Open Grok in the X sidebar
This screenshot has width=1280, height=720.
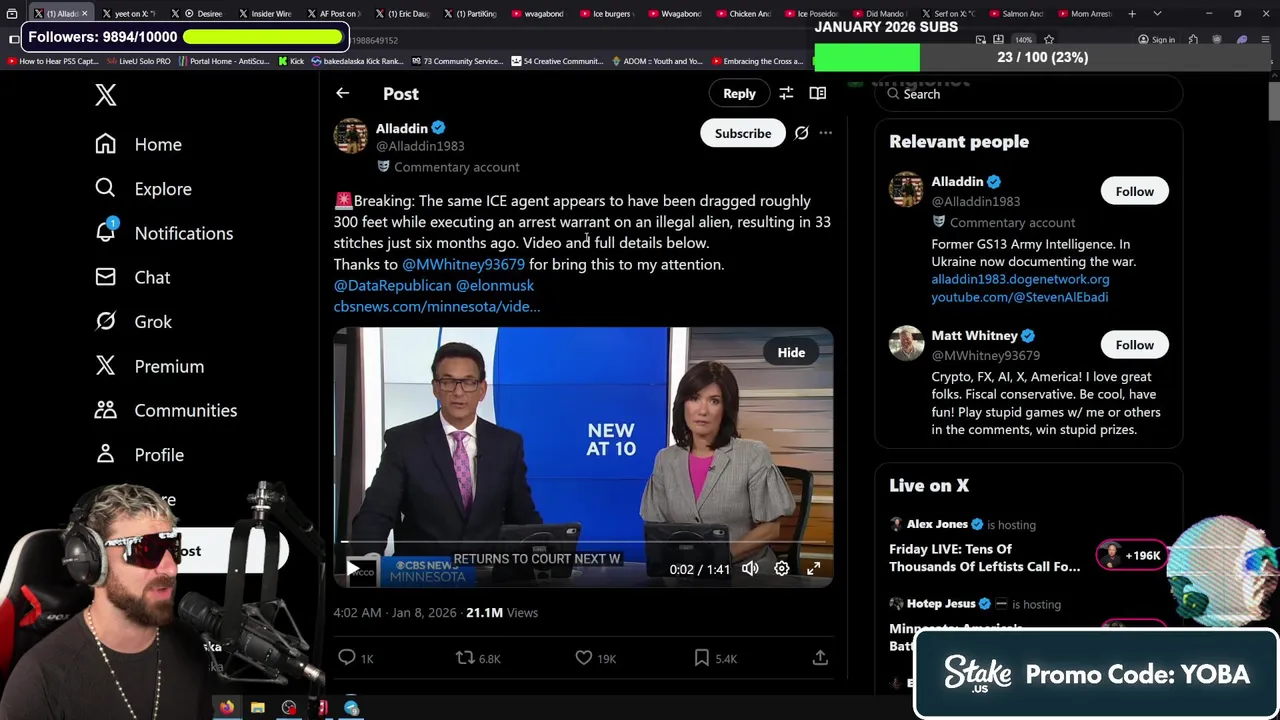[134, 322]
